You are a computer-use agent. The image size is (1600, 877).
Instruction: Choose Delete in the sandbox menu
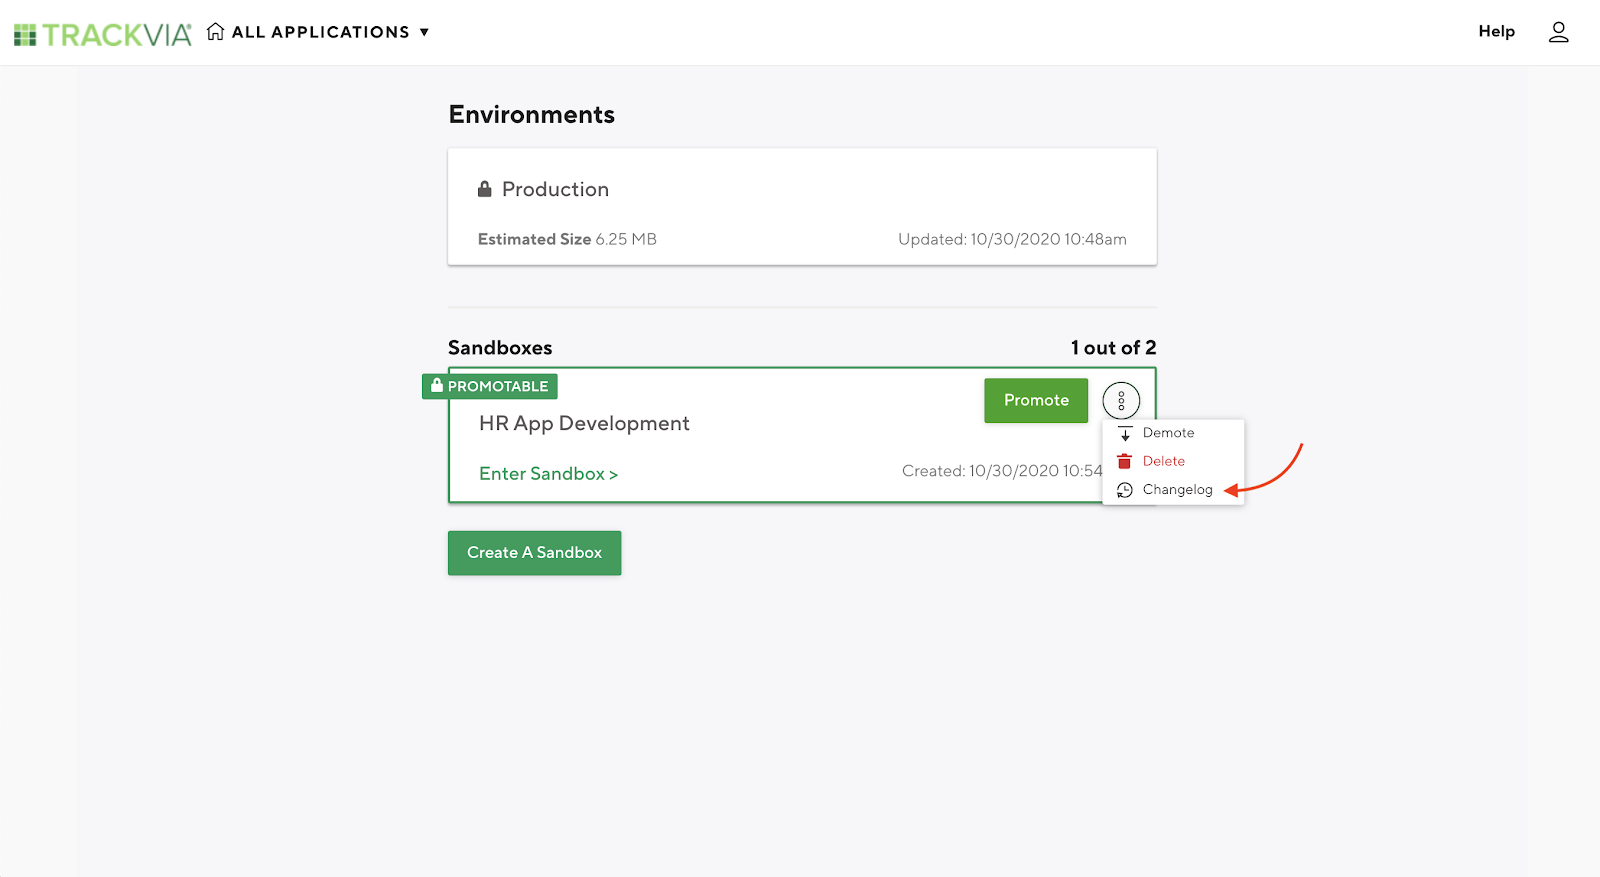[1164, 461]
